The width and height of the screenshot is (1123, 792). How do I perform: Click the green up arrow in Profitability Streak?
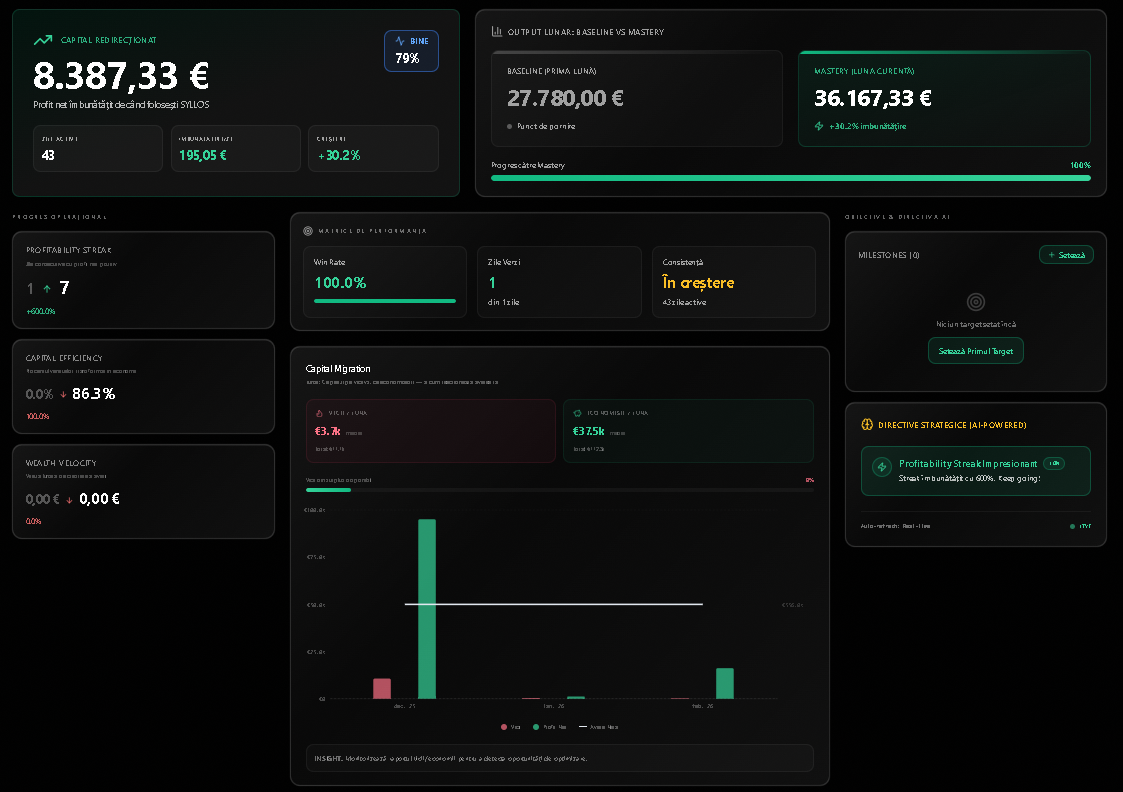point(46,289)
